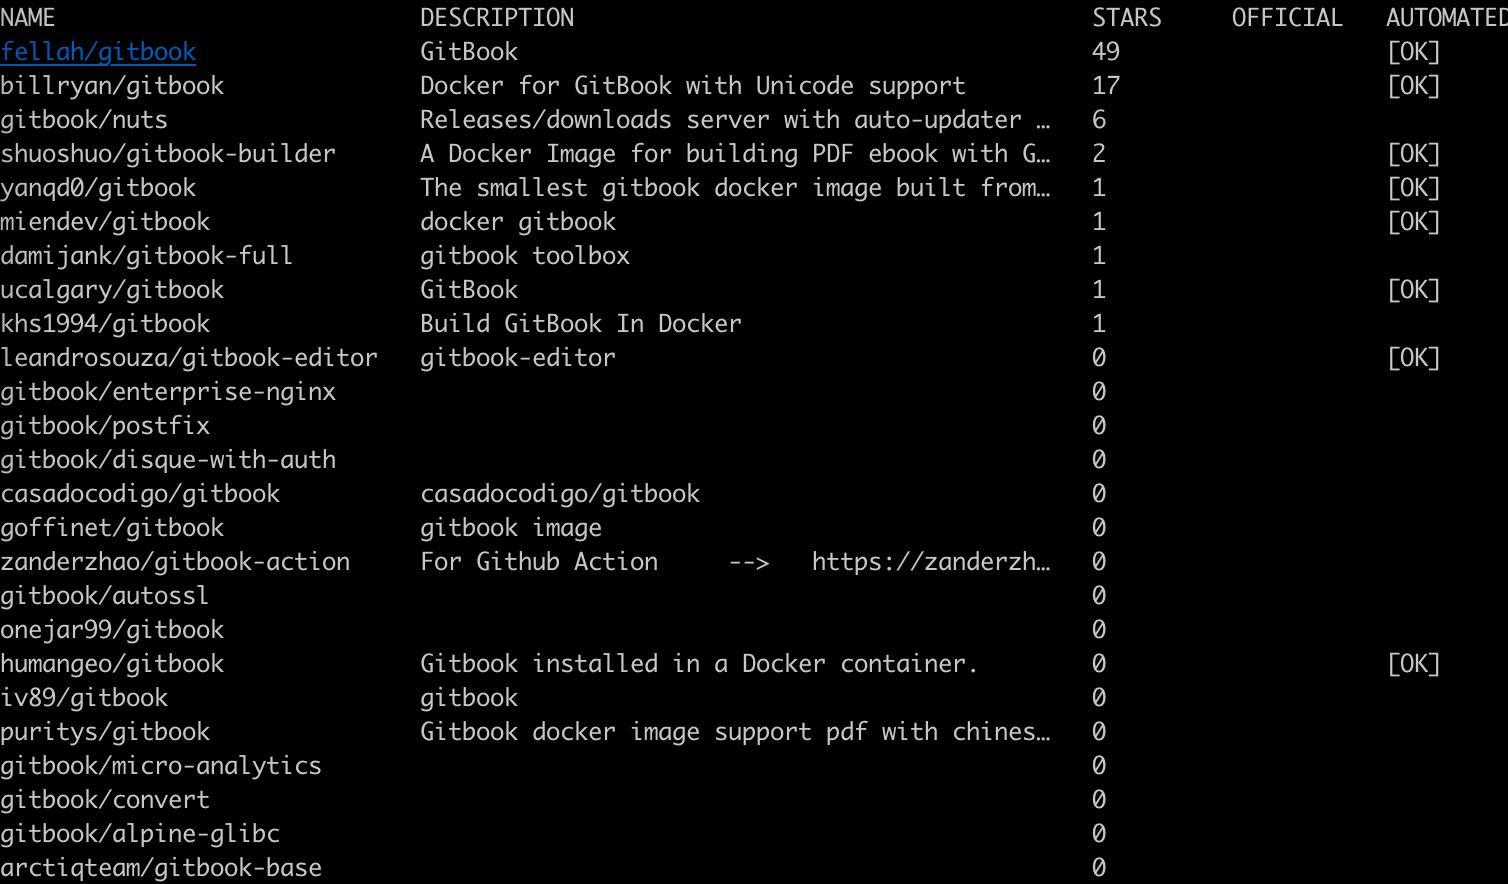
Task: Click the shuoshuo/gitbook-builder entry name
Action: (168, 154)
